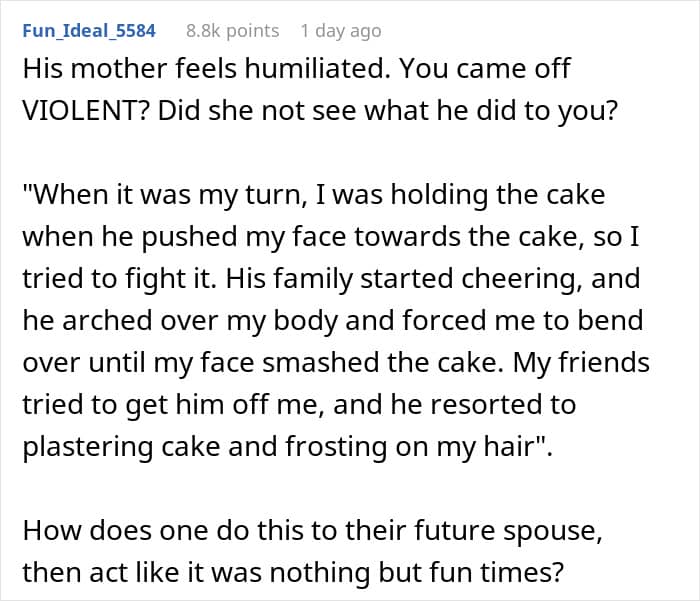Click the text 'His family started cheering'
The image size is (700, 601).
(404, 279)
